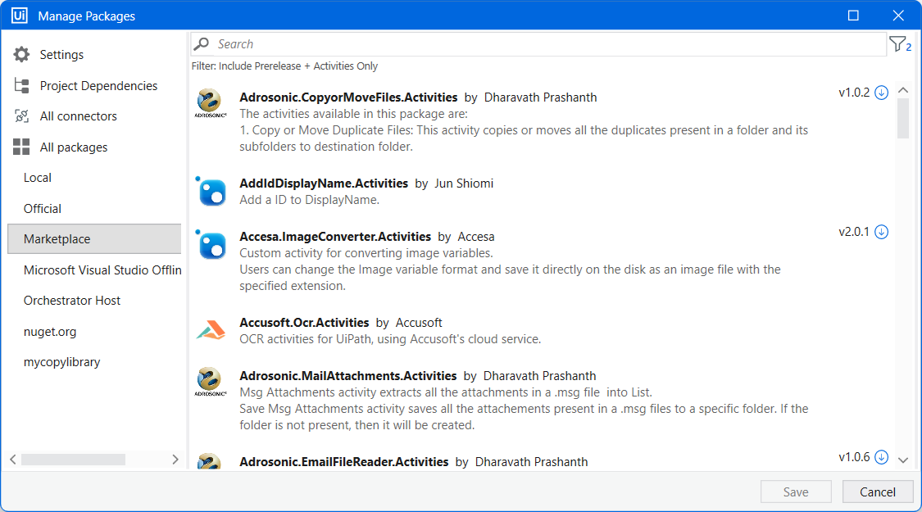Click the package list scroll down arrow
The width and height of the screenshot is (922, 512).
(x=903, y=460)
